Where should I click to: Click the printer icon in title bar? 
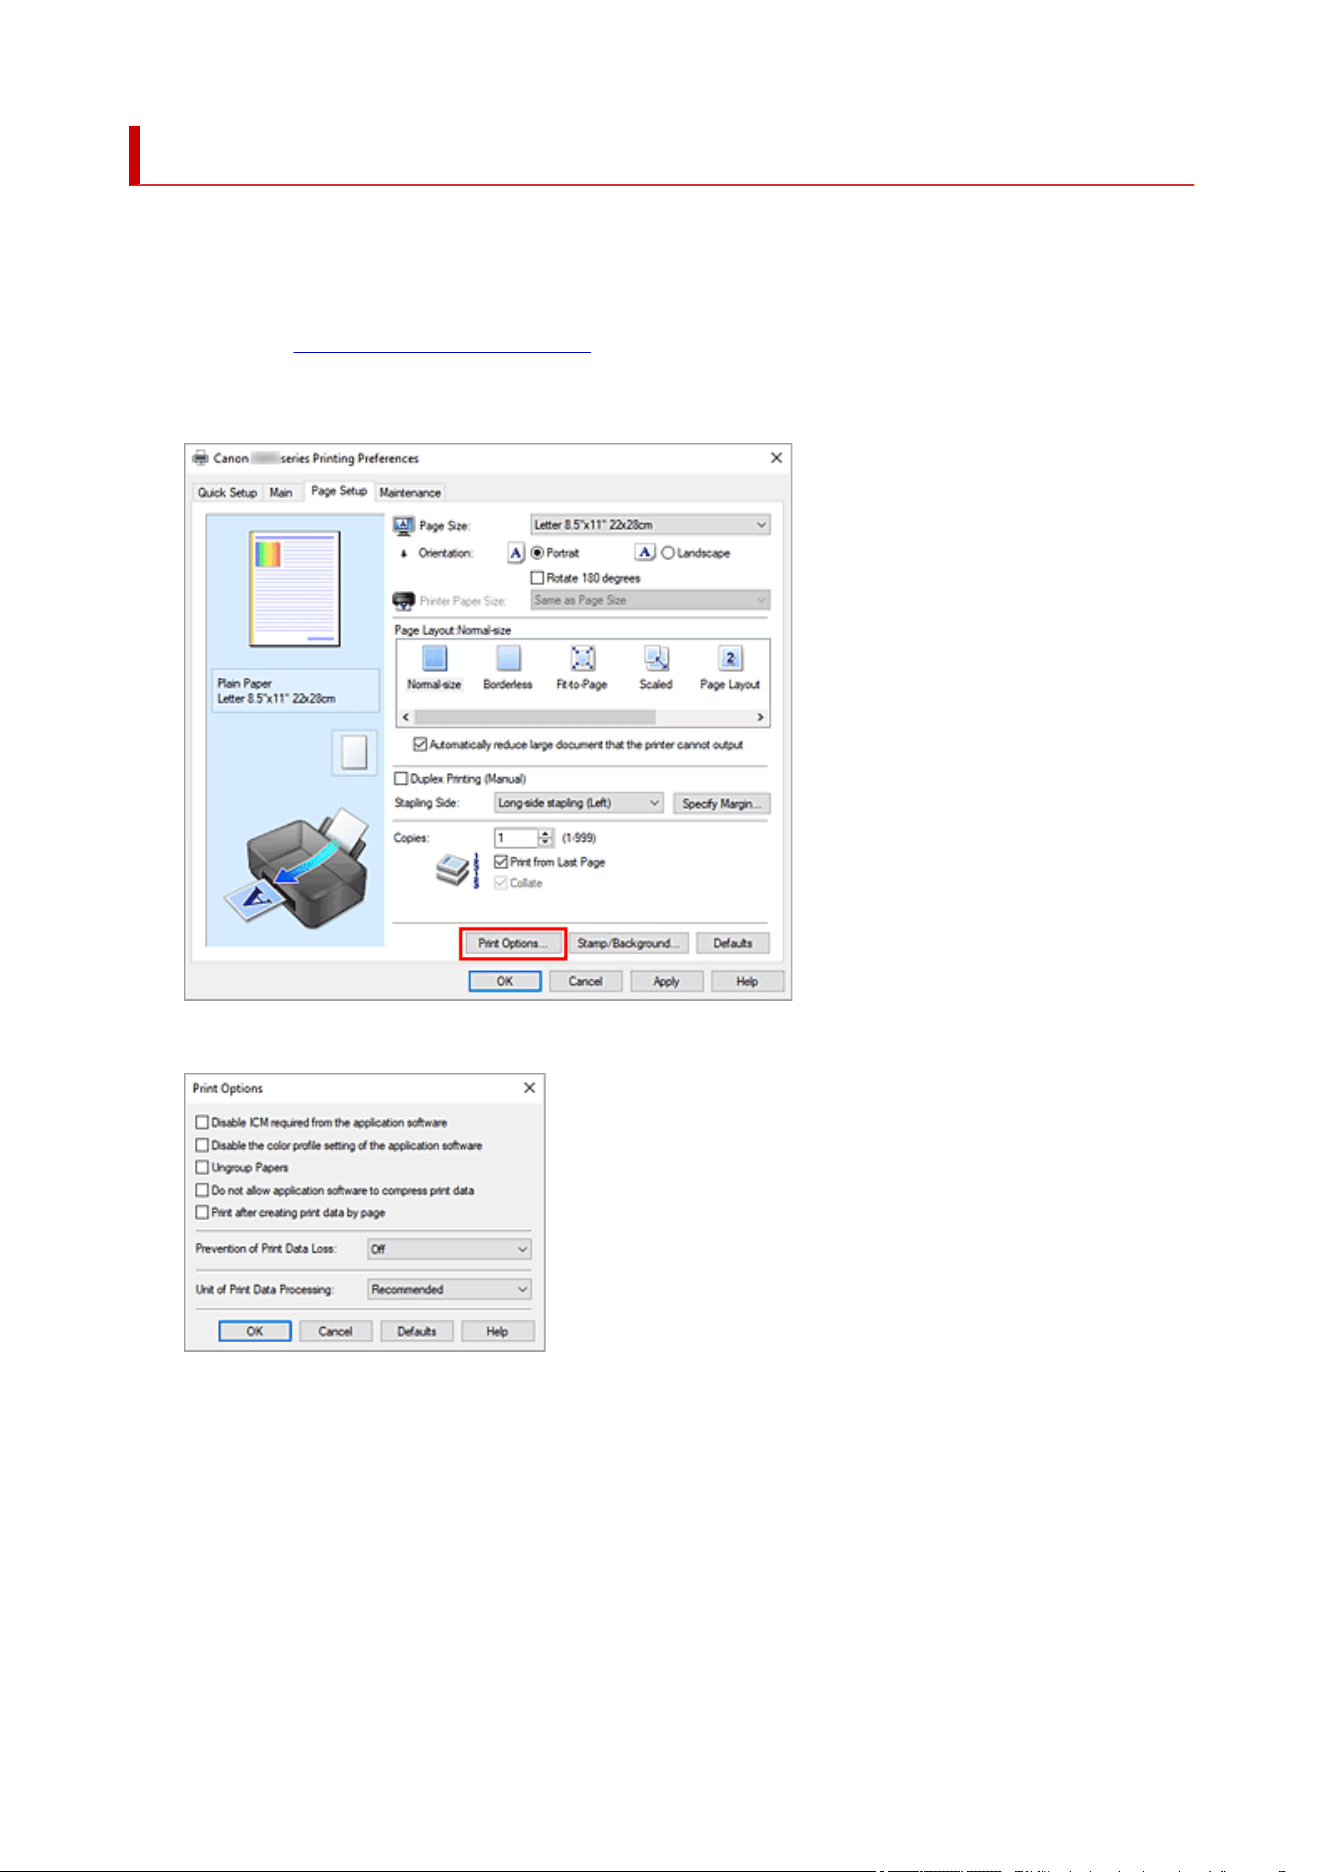(201, 458)
